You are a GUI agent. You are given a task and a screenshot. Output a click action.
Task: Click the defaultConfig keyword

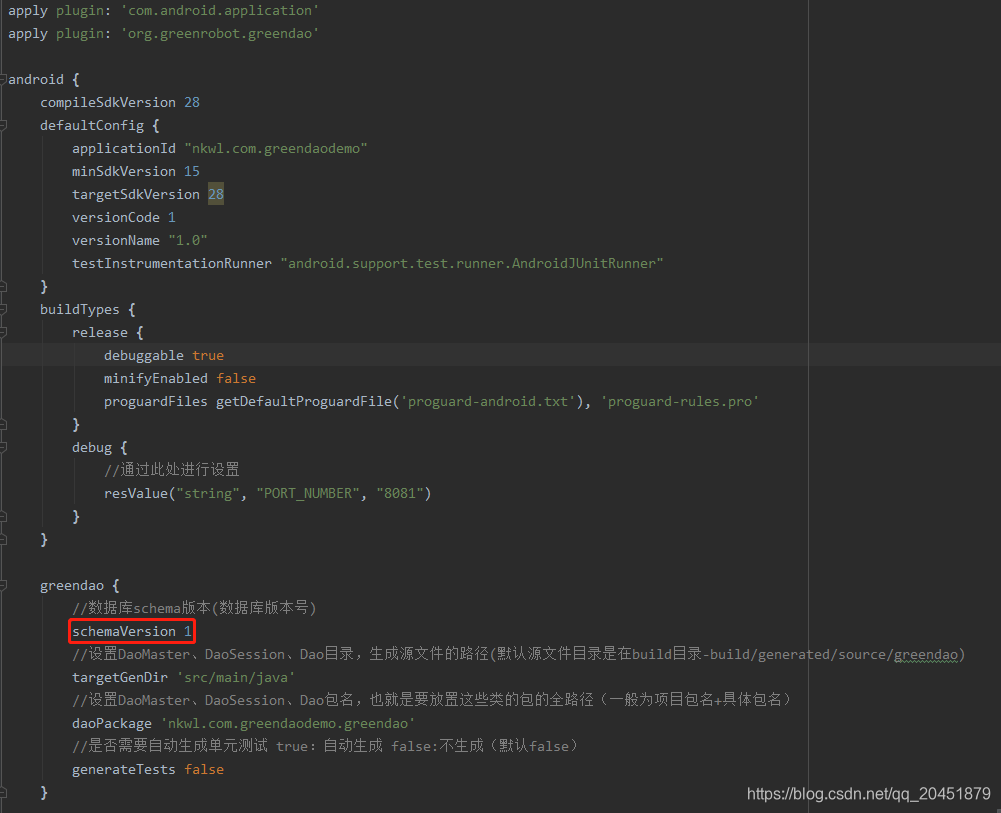coord(92,125)
